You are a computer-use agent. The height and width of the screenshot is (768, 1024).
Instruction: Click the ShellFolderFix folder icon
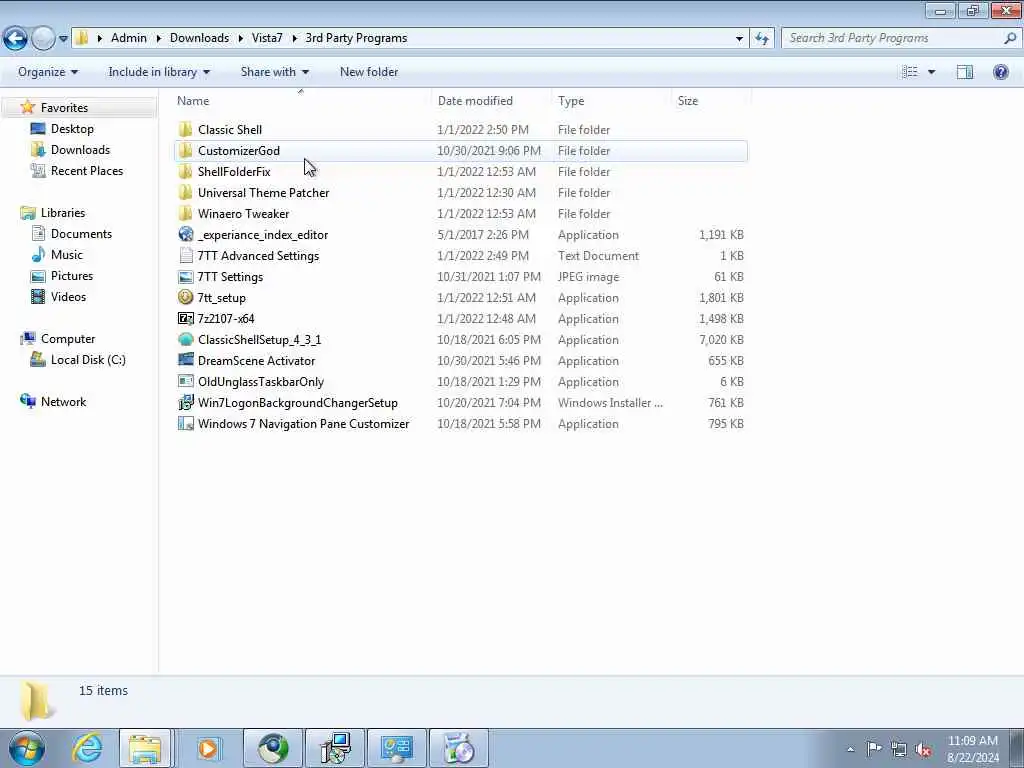(x=185, y=171)
